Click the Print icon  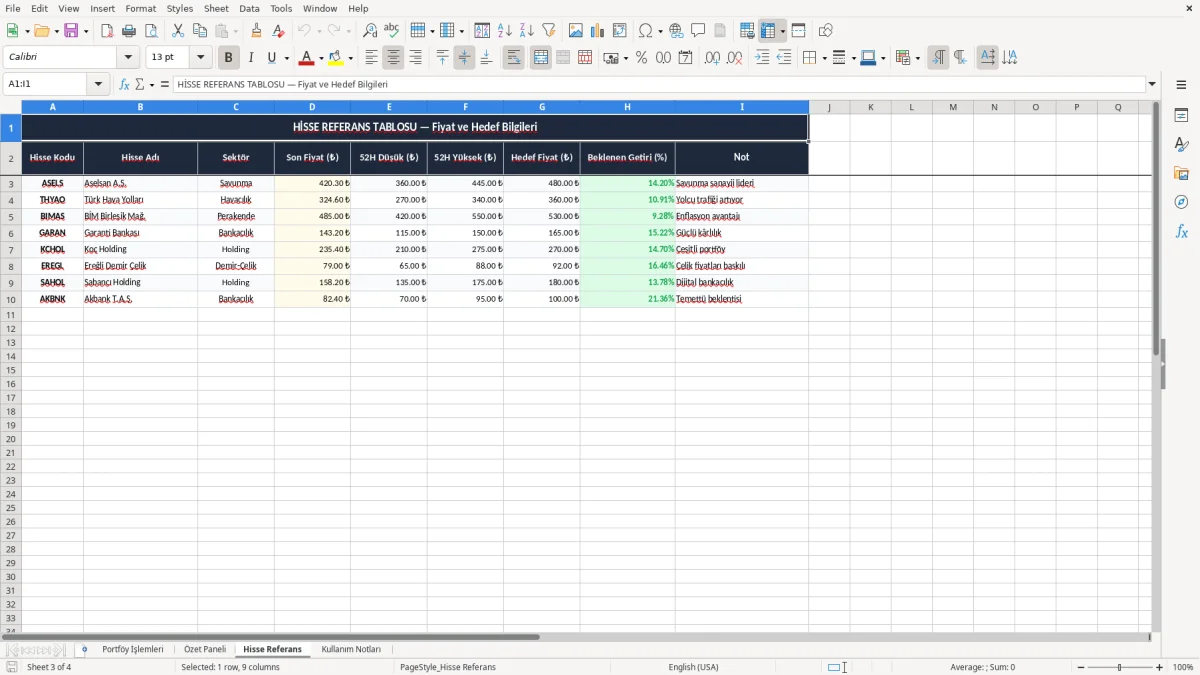coord(129,31)
